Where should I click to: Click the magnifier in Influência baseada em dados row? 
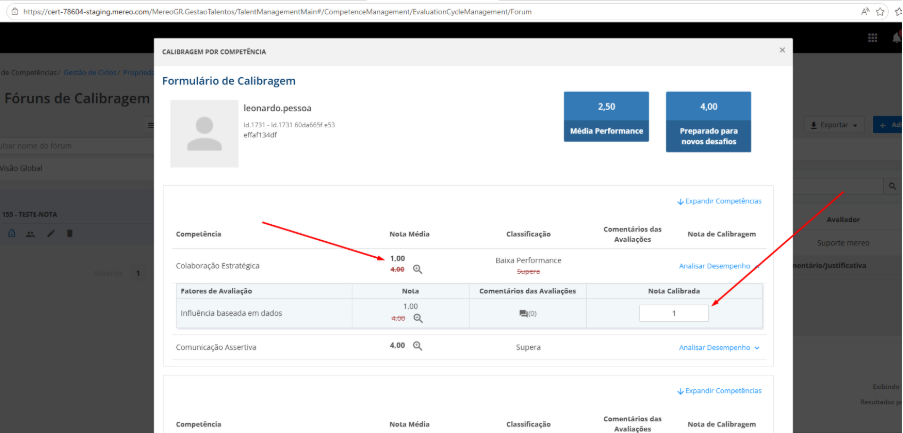click(418, 318)
